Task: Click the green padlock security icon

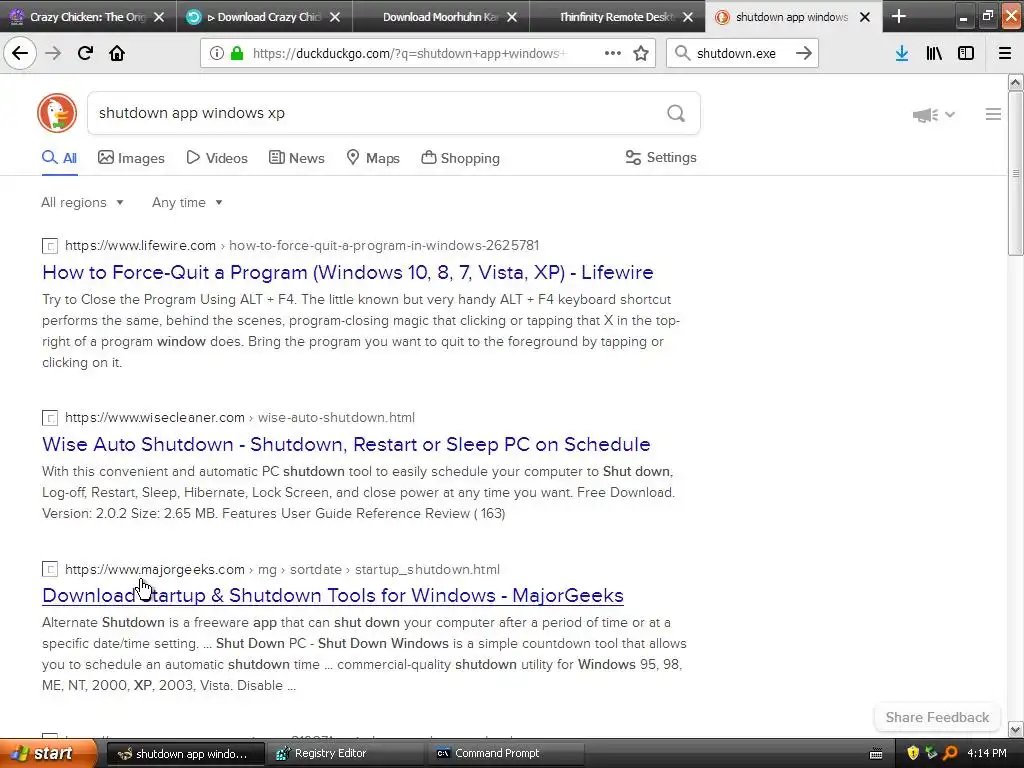Action: (237, 53)
